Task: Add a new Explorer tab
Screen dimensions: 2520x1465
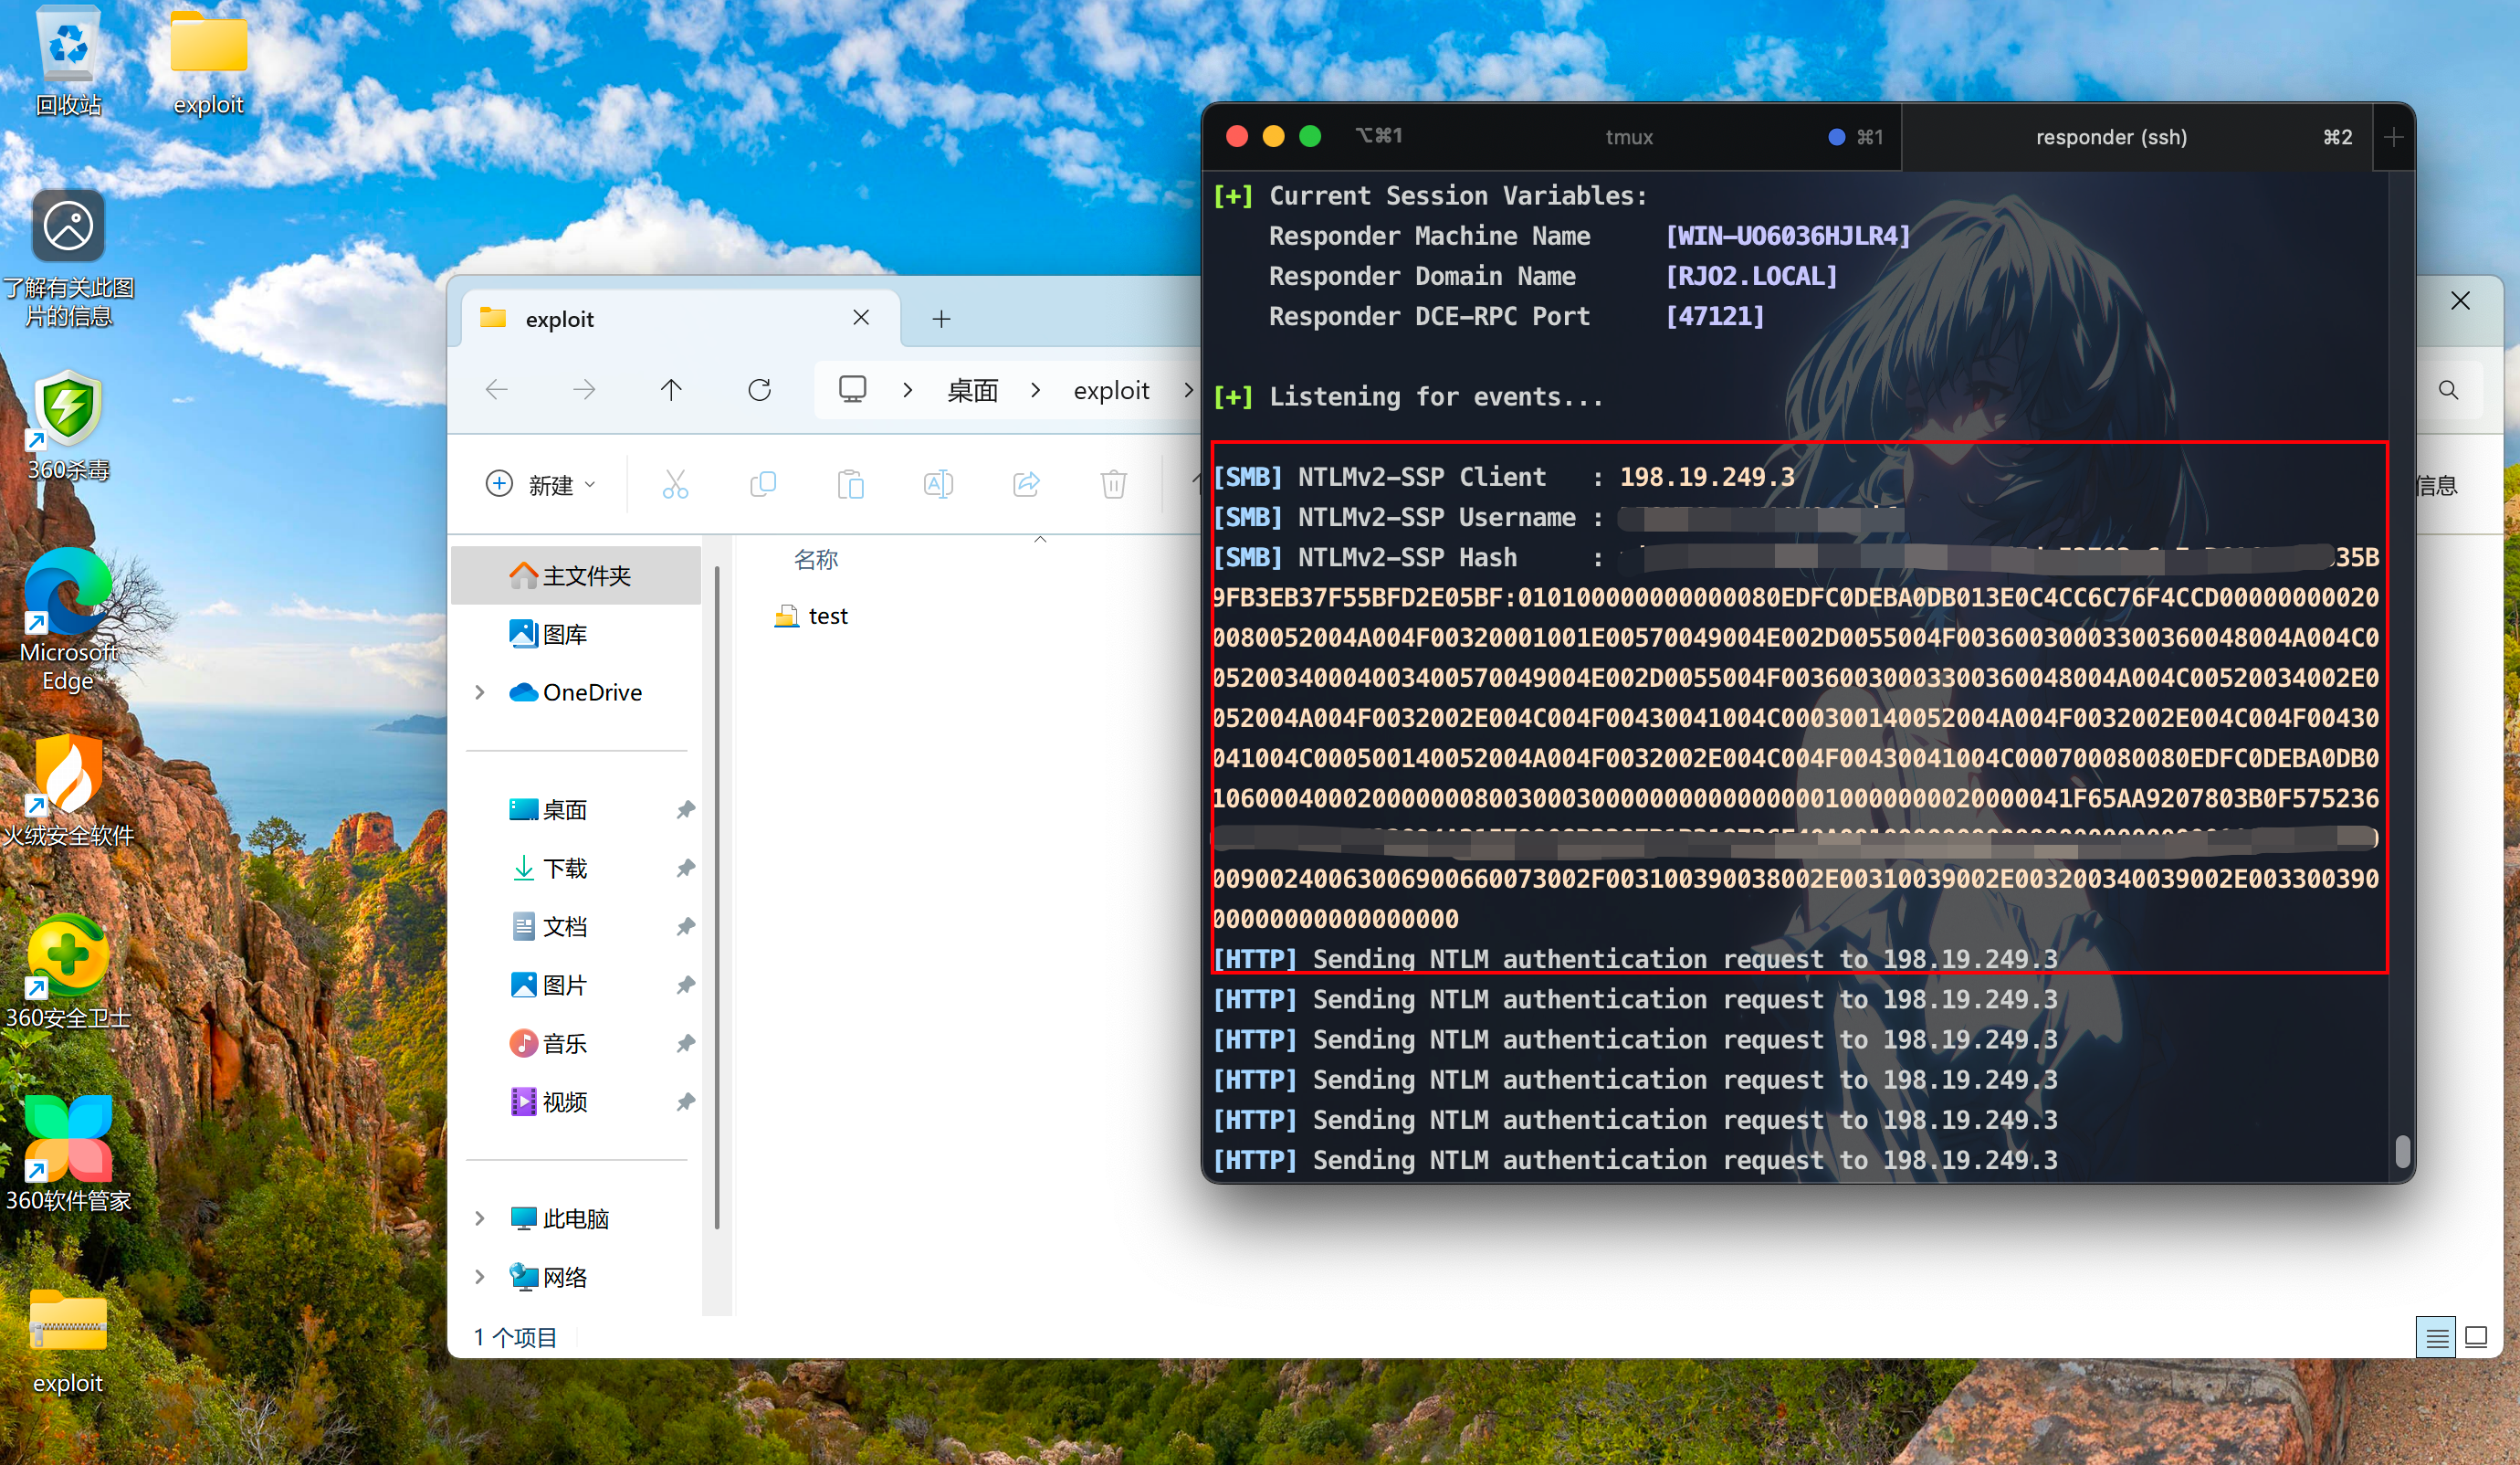Action: (941, 319)
